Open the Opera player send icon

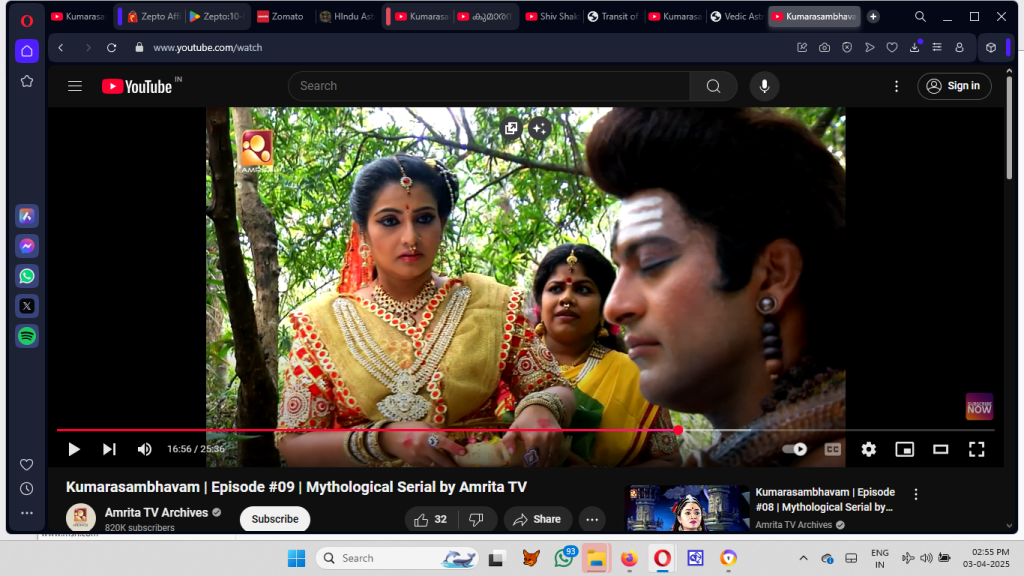[x=870, y=48]
